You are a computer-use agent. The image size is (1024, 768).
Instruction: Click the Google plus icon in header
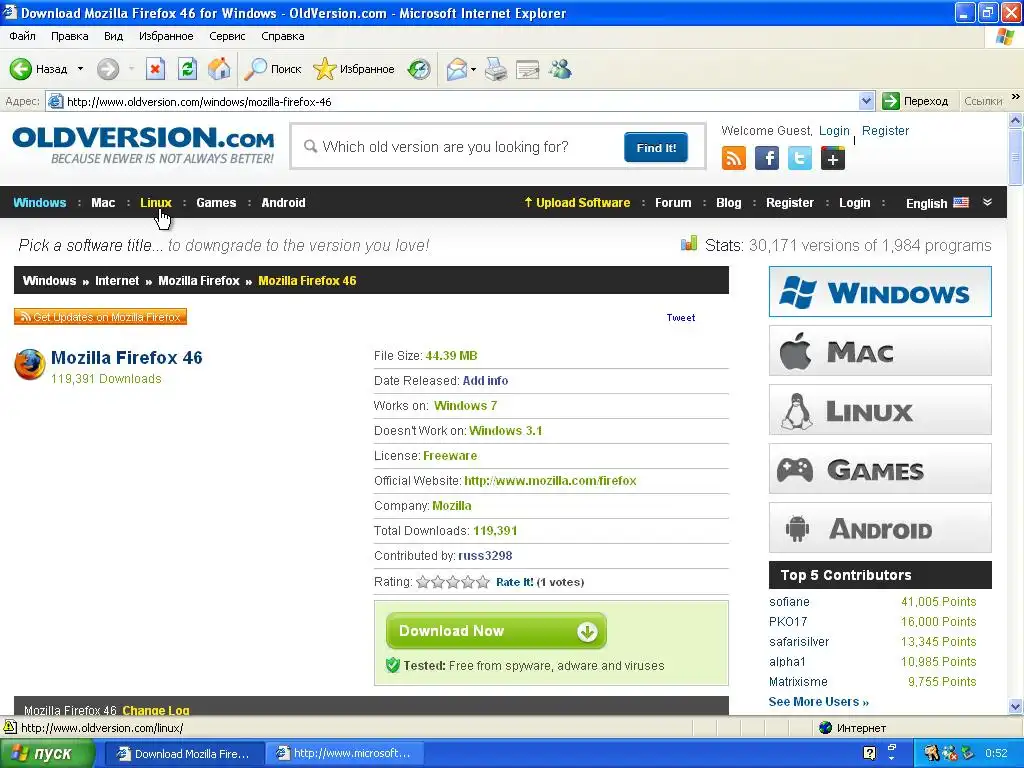click(833, 158)
